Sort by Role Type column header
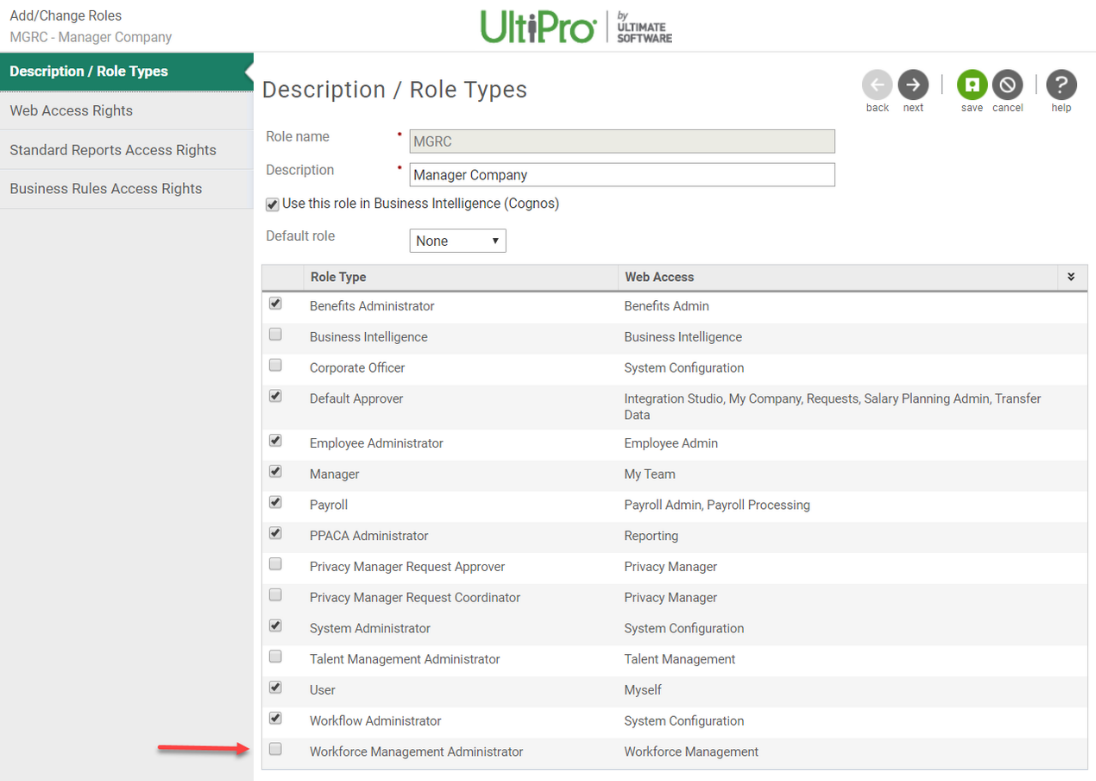1096x781 pixels. click(338, 277)
